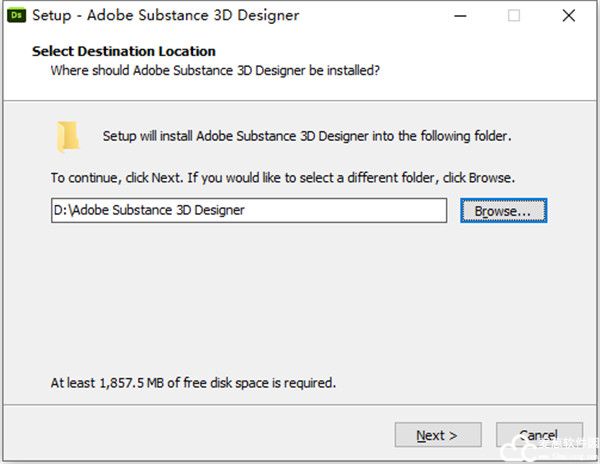This screenshot has width=600, height=464.
Task: Close the Setup dialog with the X
Action: [568, 16]
